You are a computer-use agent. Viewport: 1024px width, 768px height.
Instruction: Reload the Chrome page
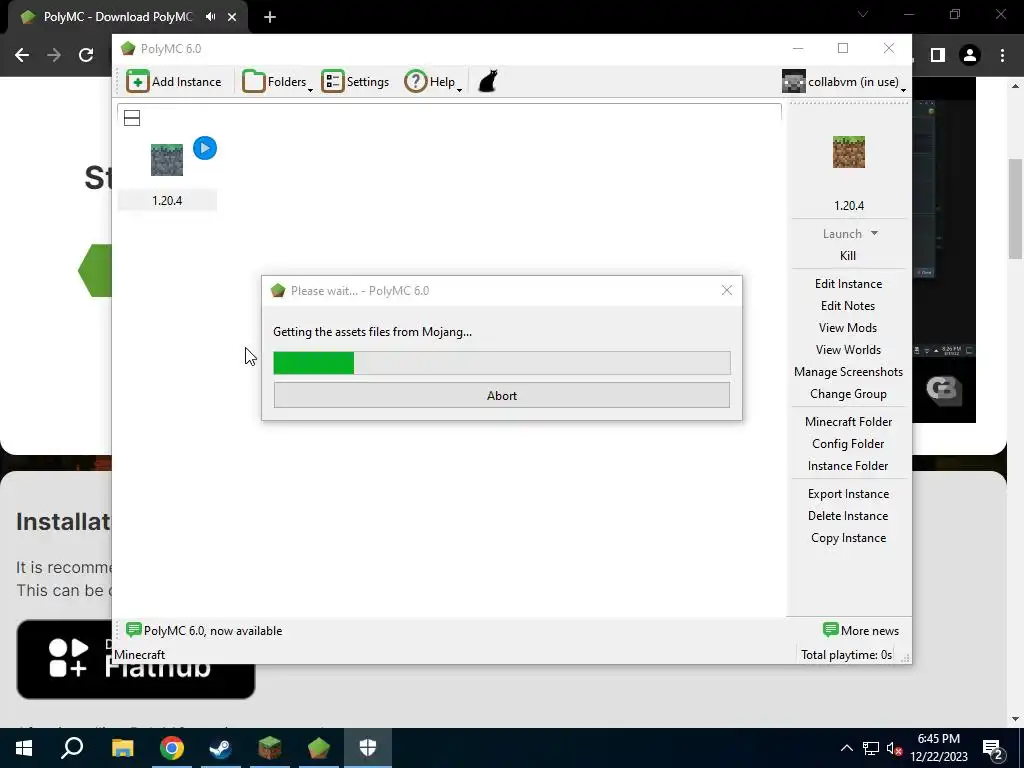point(86,55)
